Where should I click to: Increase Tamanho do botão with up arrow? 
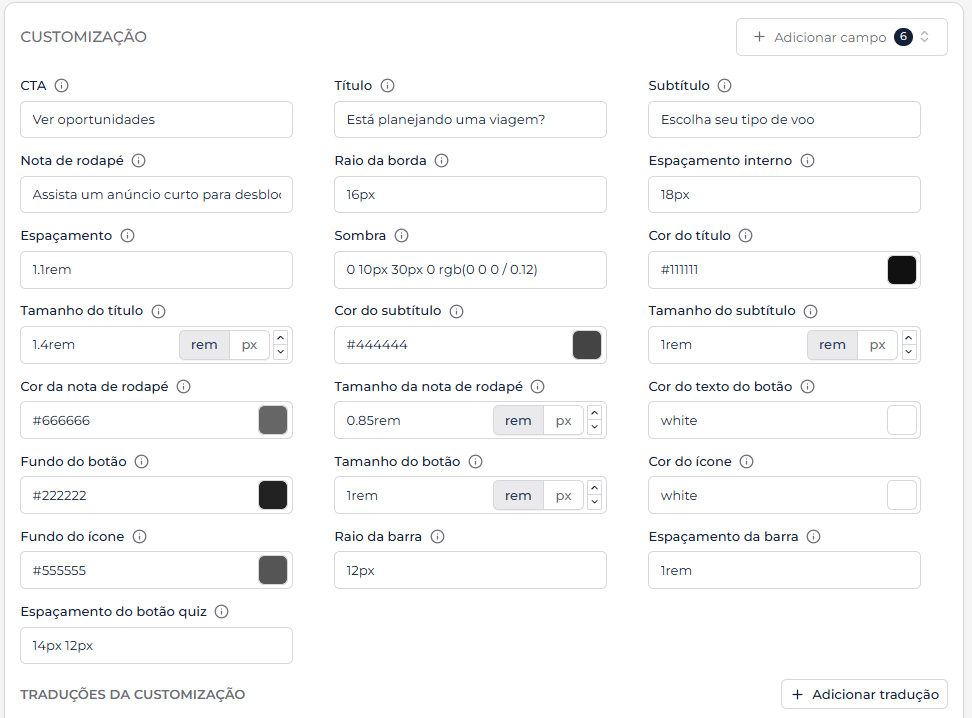pyautogui.click(x=594, y=488)
